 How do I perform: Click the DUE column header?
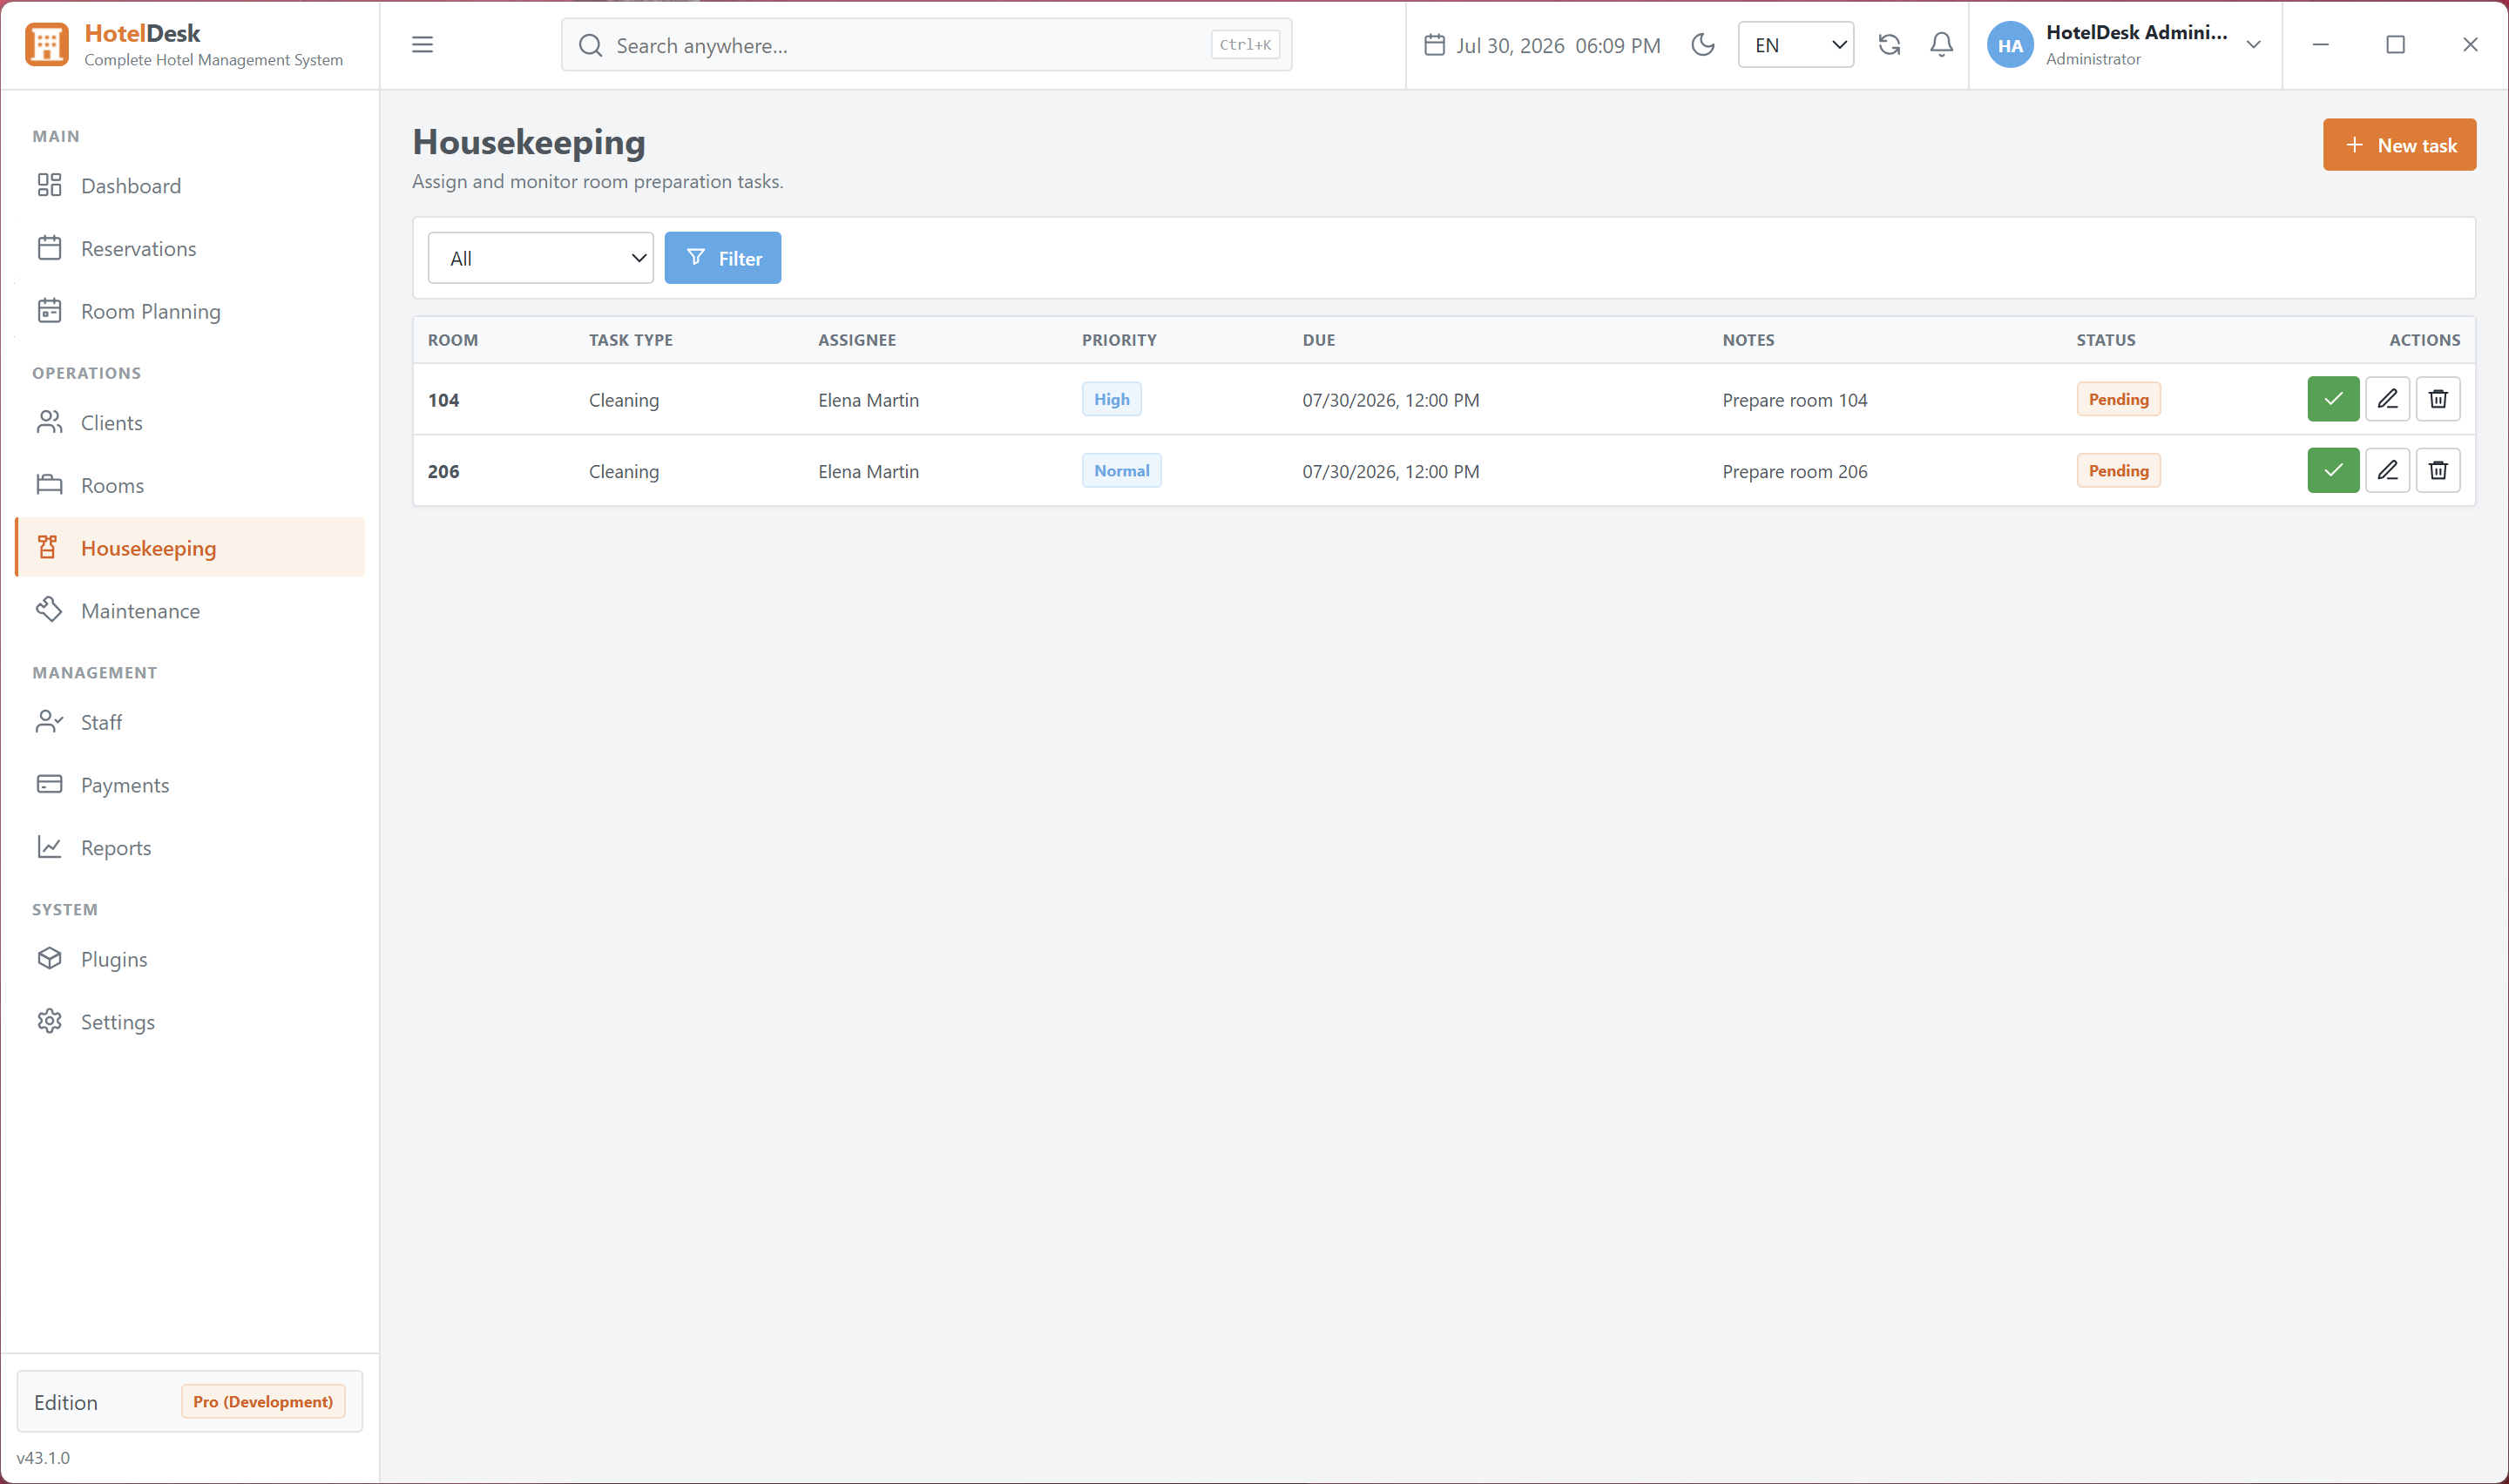[1318, 340]
